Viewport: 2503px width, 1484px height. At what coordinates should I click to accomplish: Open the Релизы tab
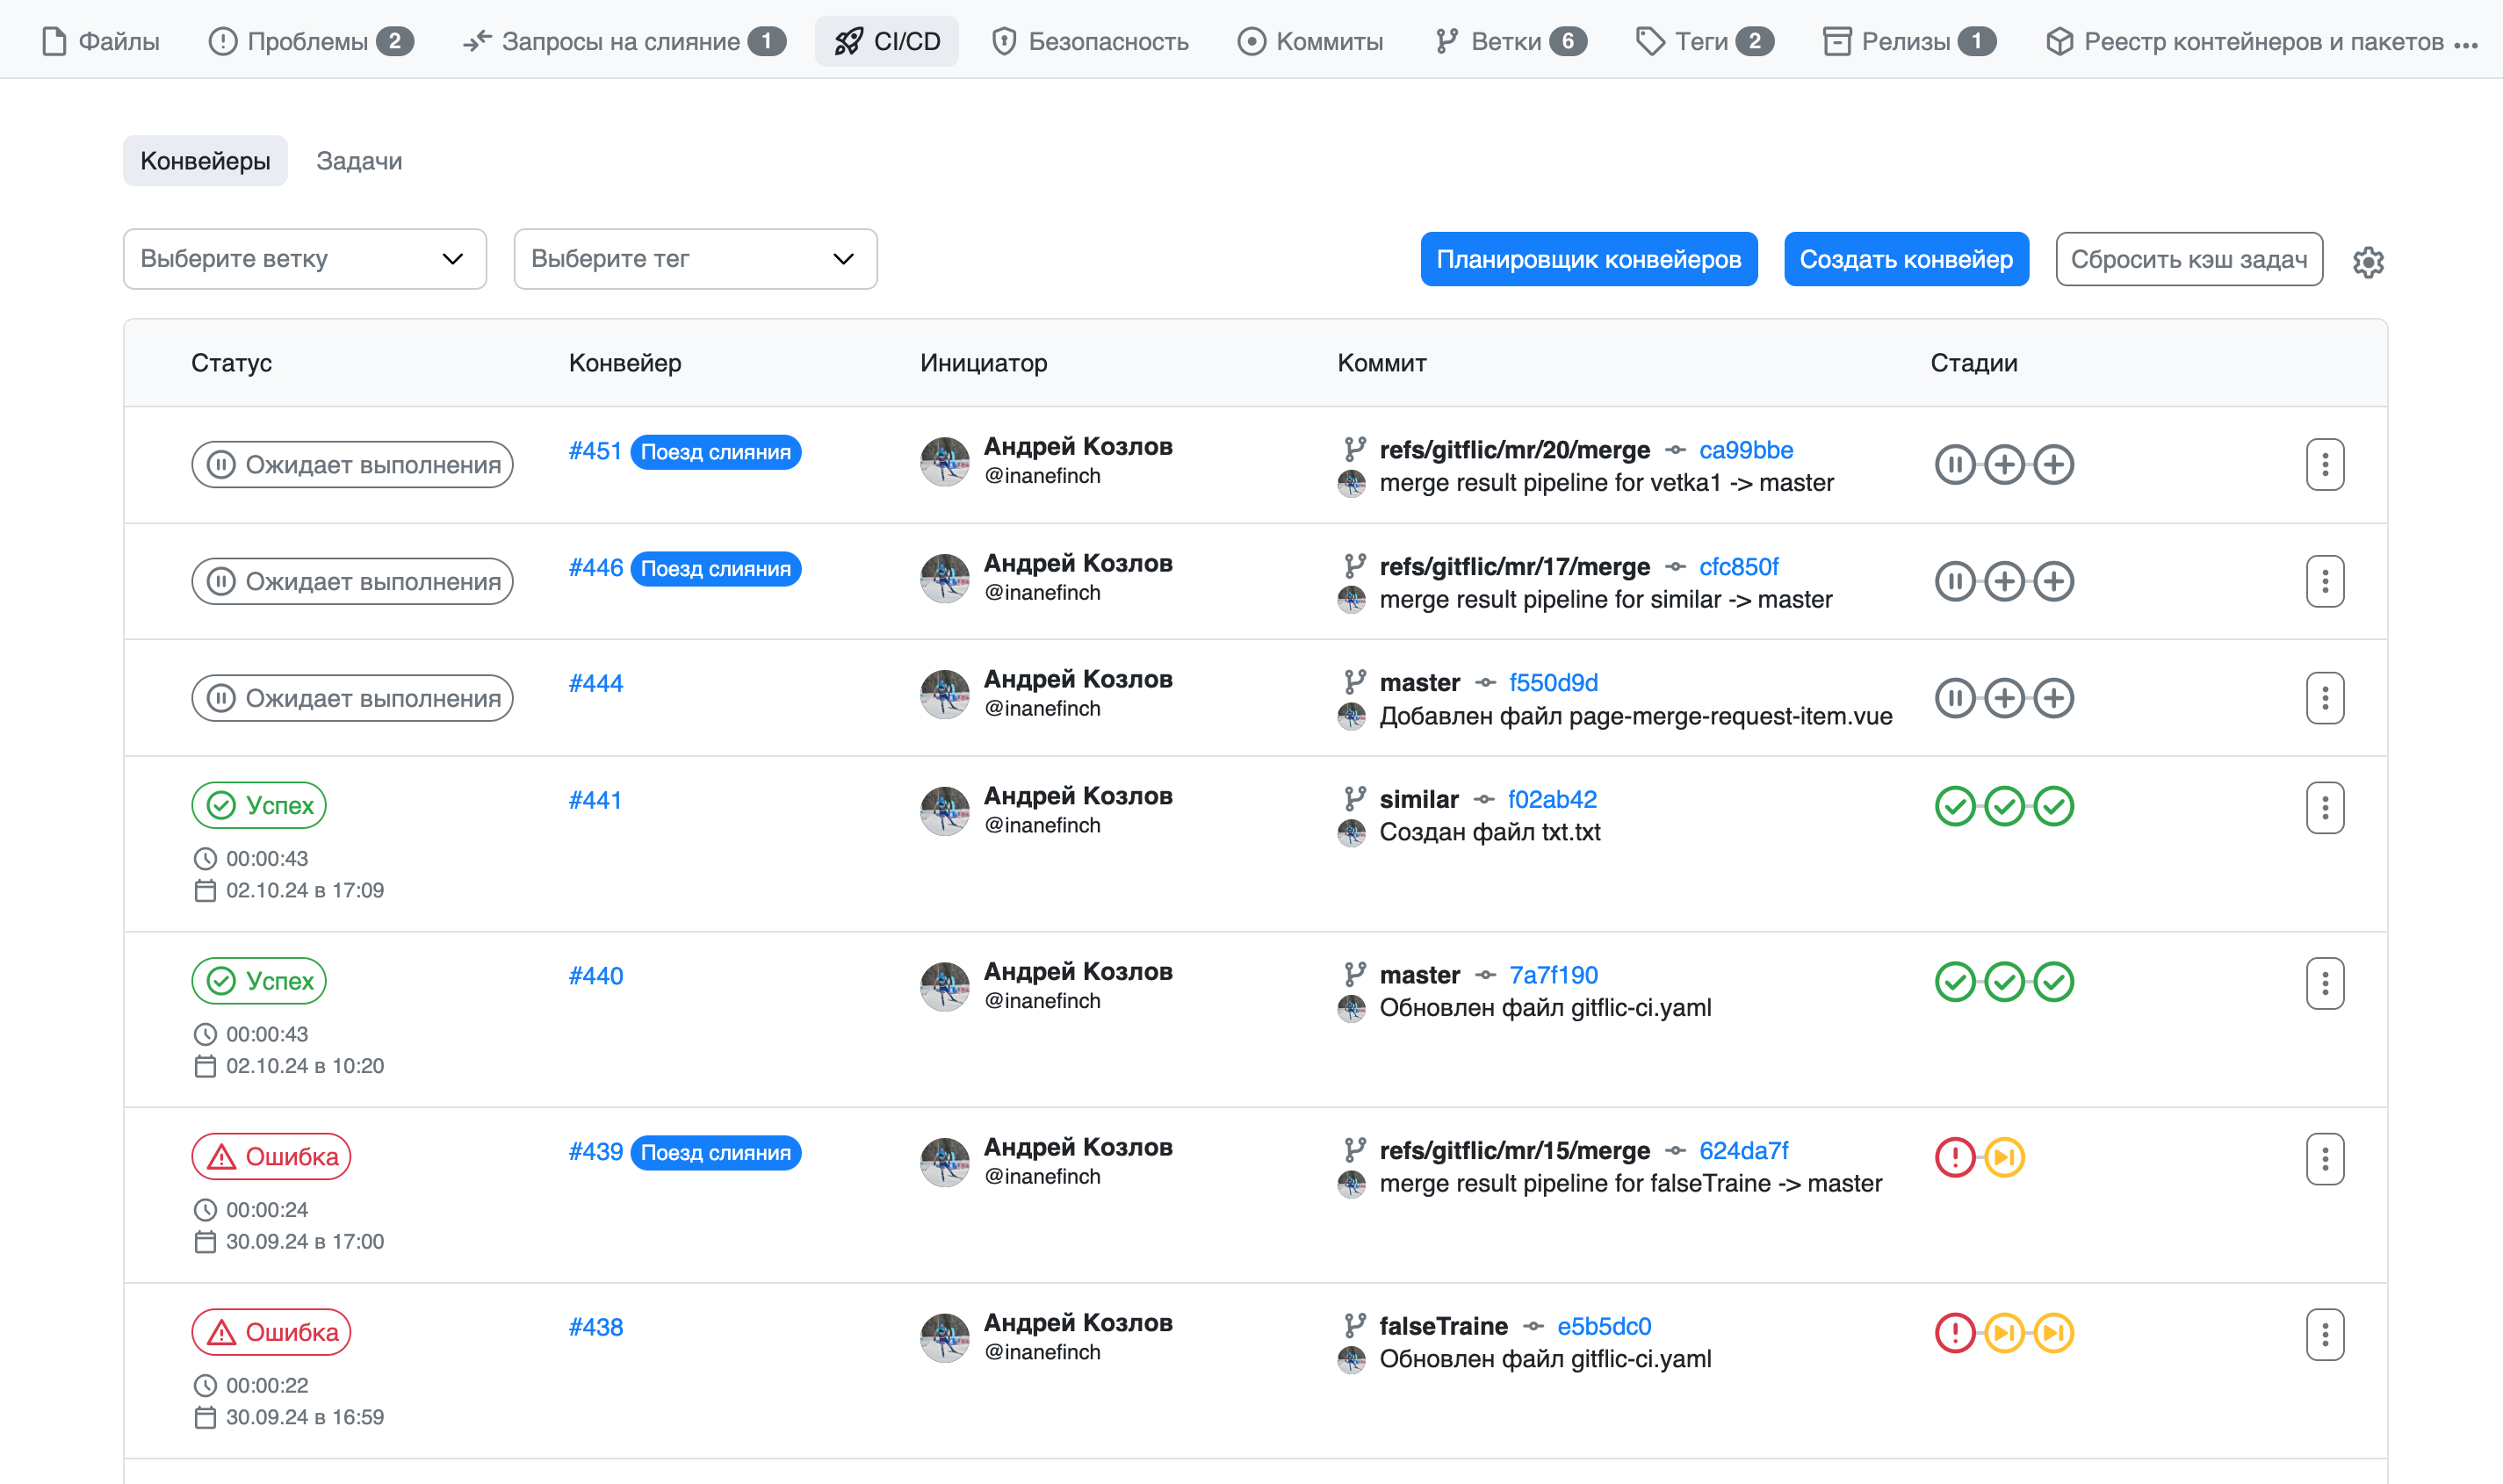click(1909, 41)
